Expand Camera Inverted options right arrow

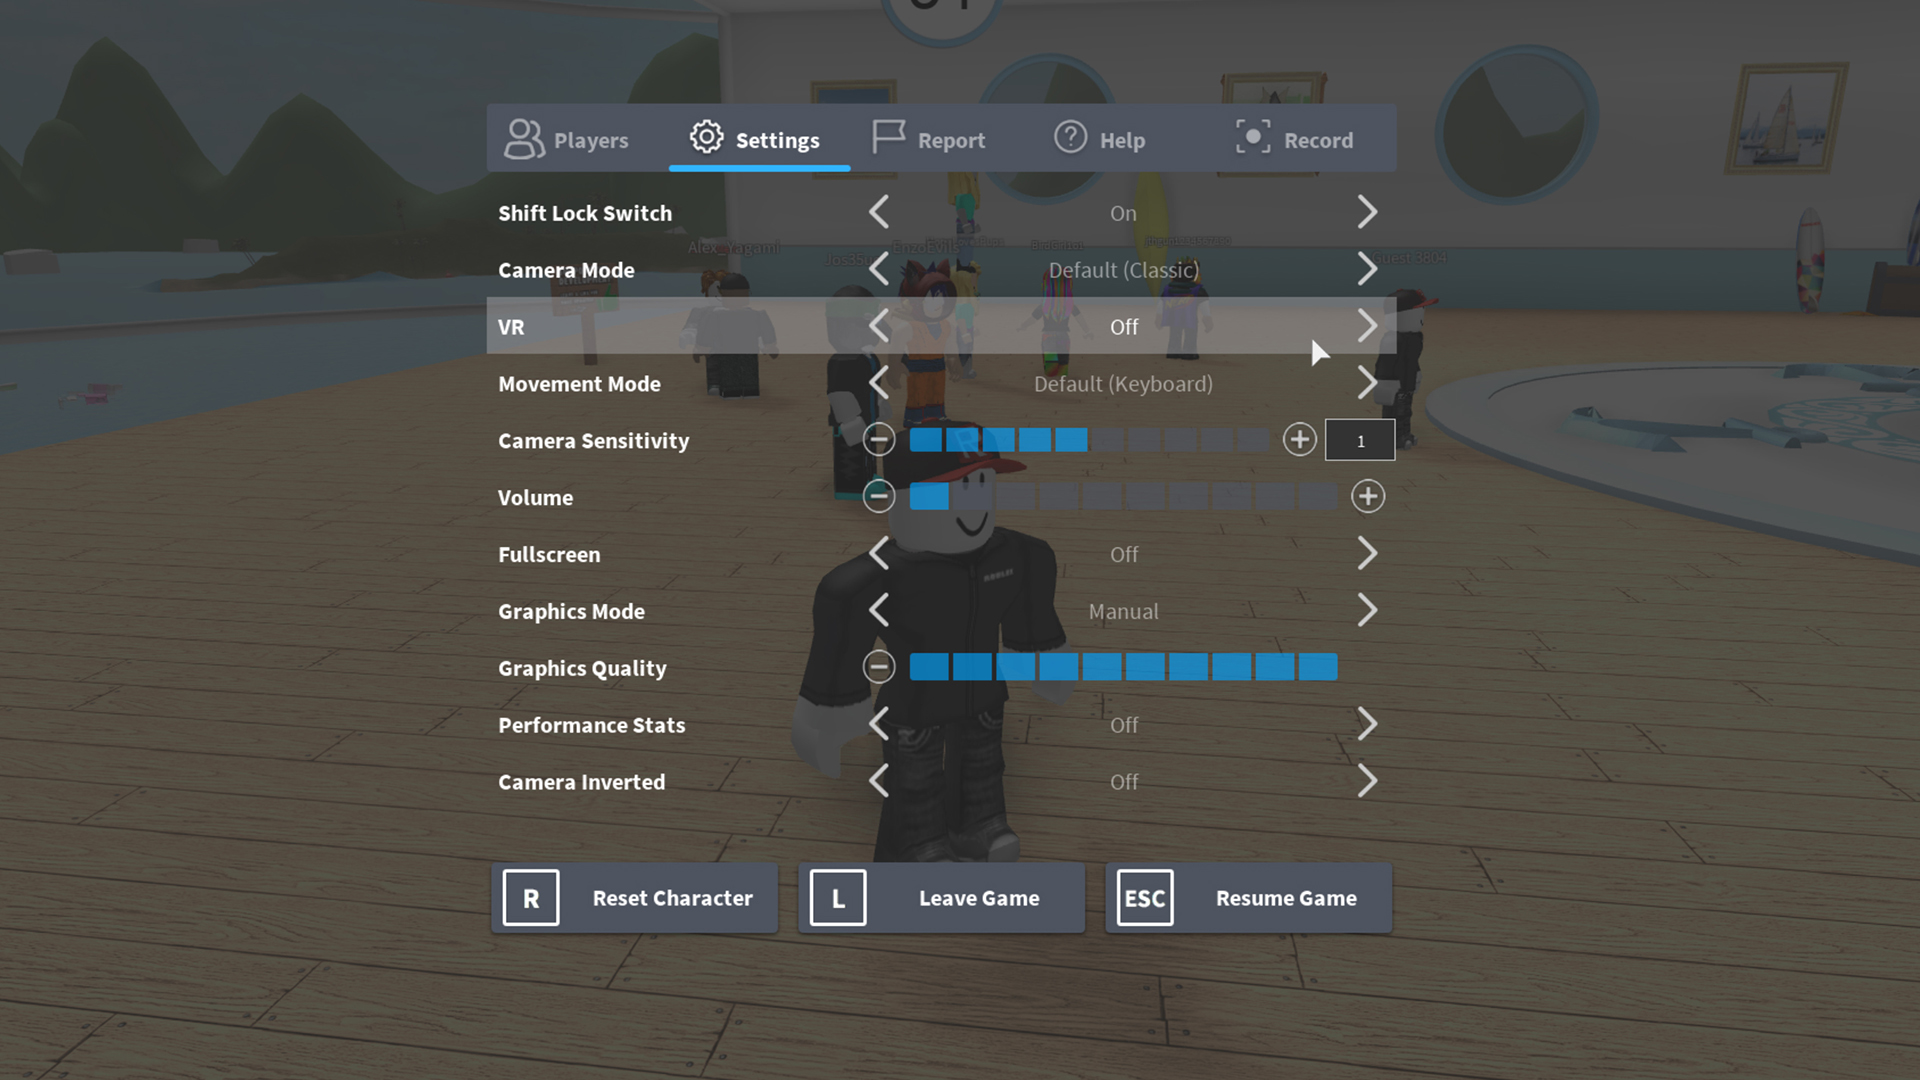[x=1366, y=781]
